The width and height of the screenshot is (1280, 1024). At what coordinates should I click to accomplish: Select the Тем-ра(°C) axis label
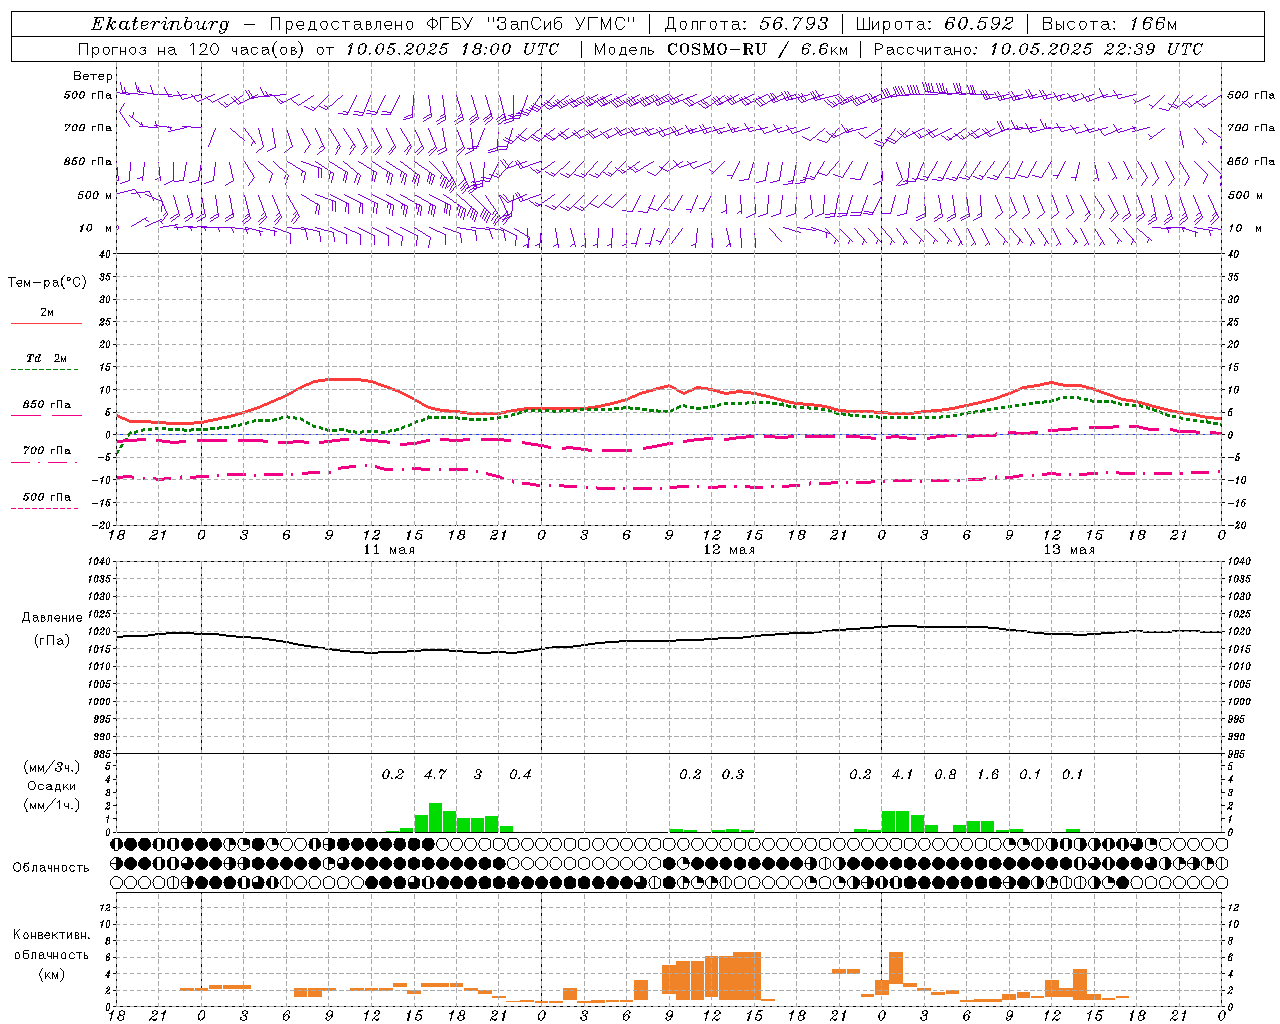(47, 283)
